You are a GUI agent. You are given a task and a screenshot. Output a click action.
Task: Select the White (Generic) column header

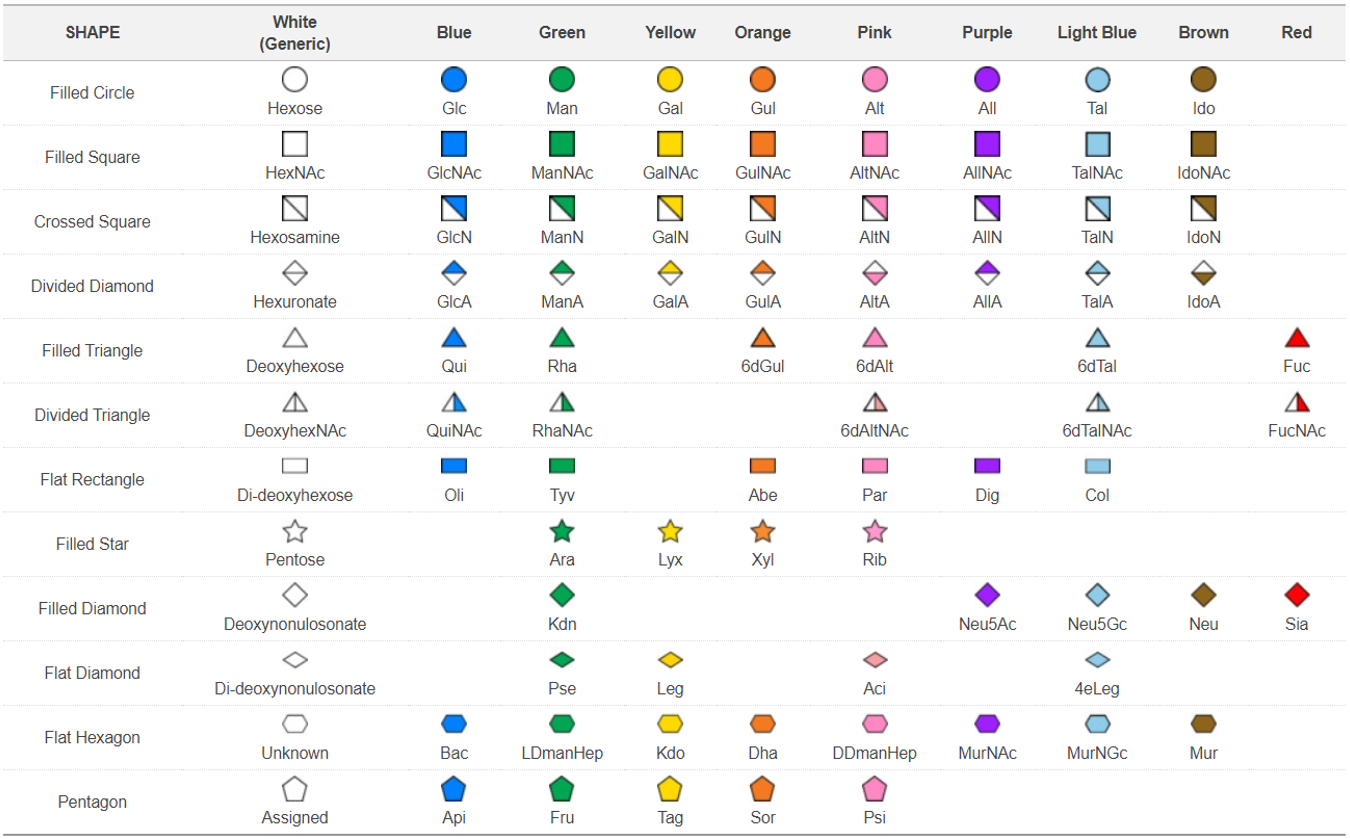click(295, 33)
